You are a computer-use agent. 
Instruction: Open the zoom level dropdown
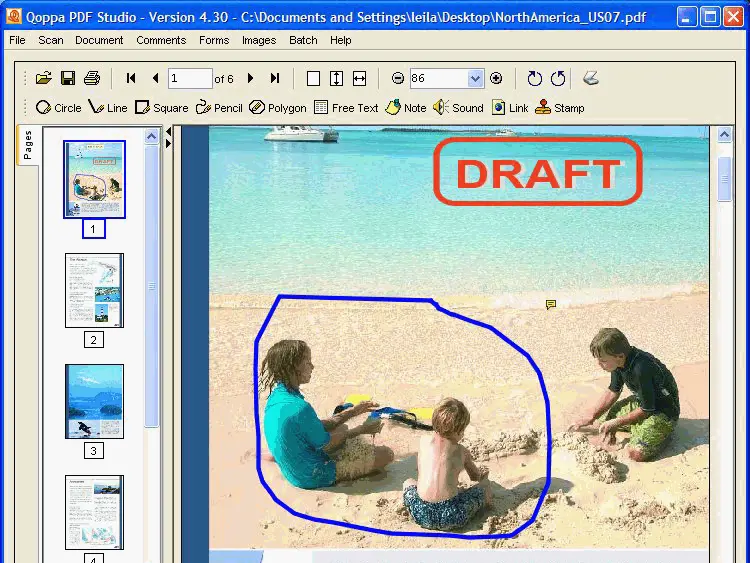click(475, 78)
